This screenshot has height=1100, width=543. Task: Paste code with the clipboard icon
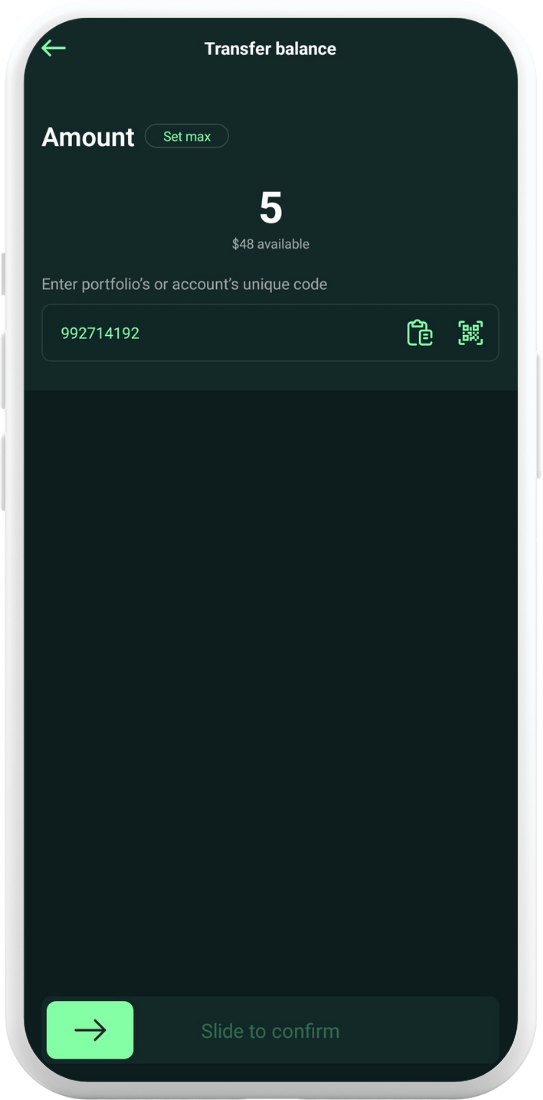coord(420,333)
